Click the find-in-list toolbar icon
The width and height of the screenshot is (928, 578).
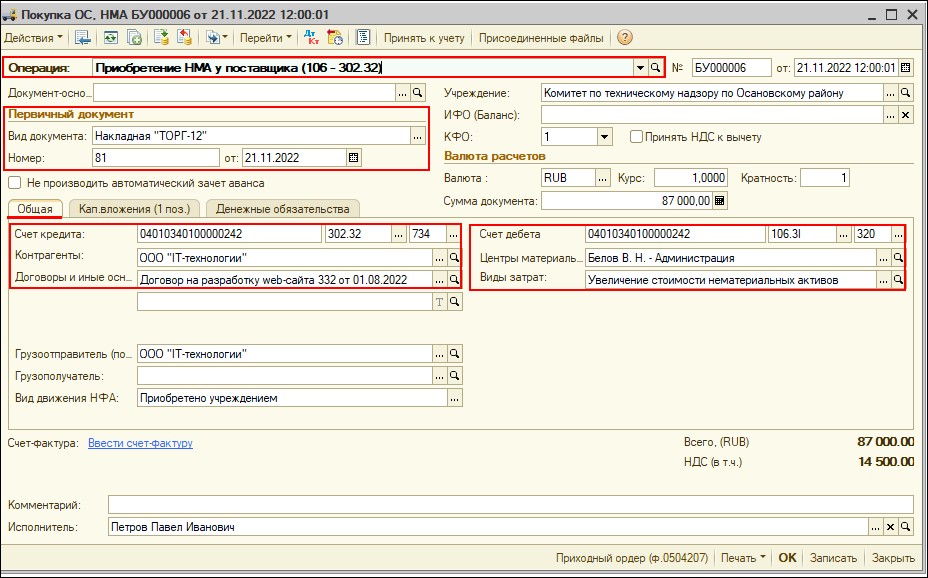pyautogui.click(x=83, y=38)
